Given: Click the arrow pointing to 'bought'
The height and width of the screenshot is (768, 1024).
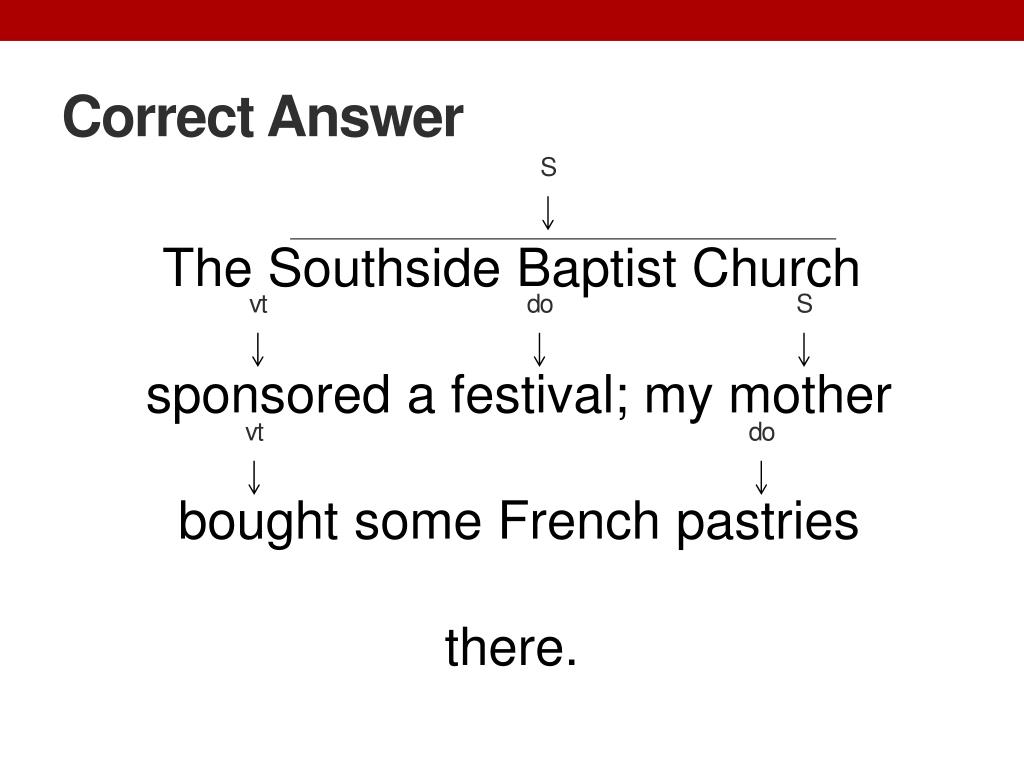Looking at the screenshot, I should pos(254,477).
